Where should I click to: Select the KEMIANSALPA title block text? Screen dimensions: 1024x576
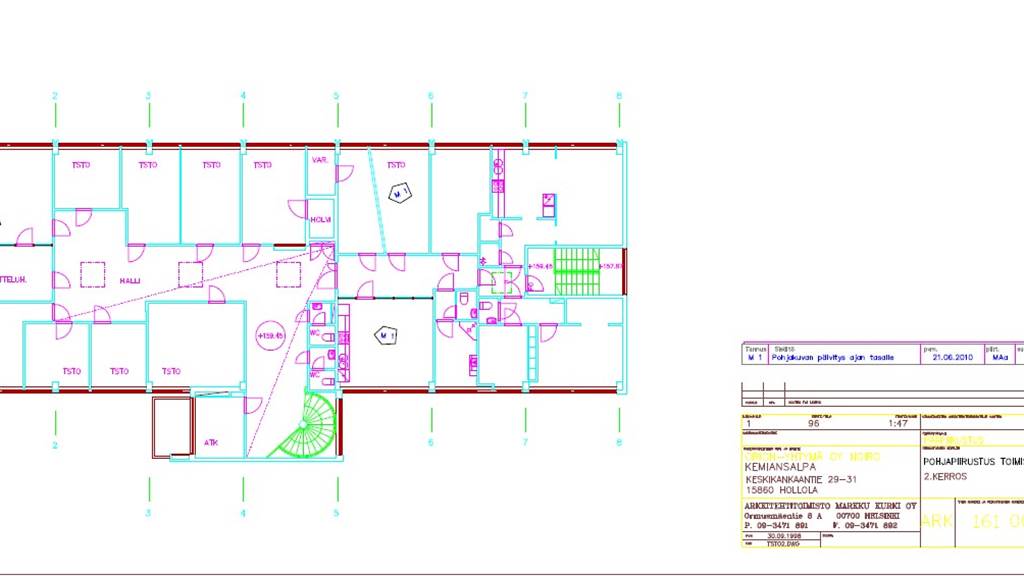click(780, 467)
